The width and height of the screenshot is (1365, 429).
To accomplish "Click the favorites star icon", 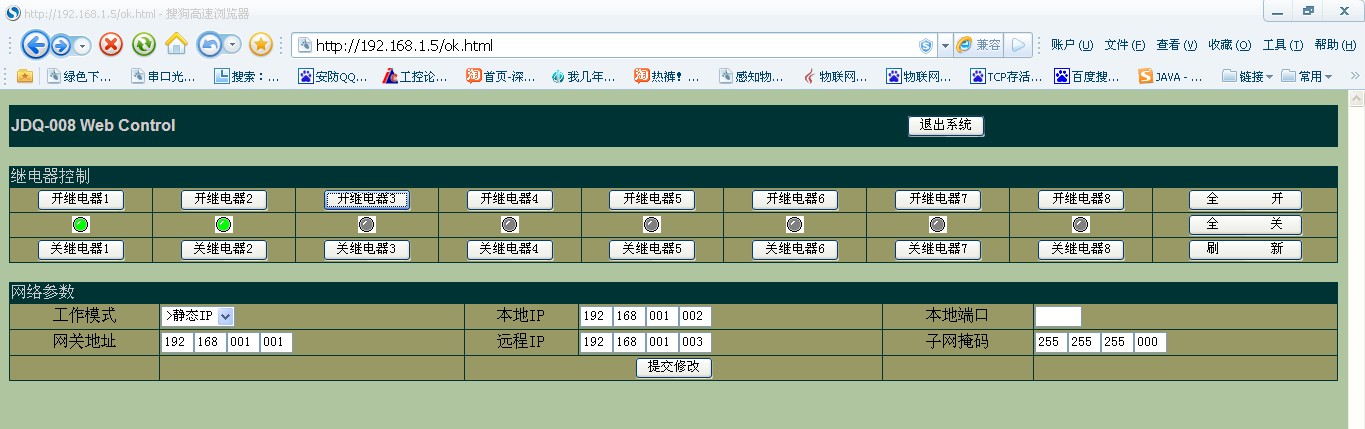I will click(x=261, y=45).
